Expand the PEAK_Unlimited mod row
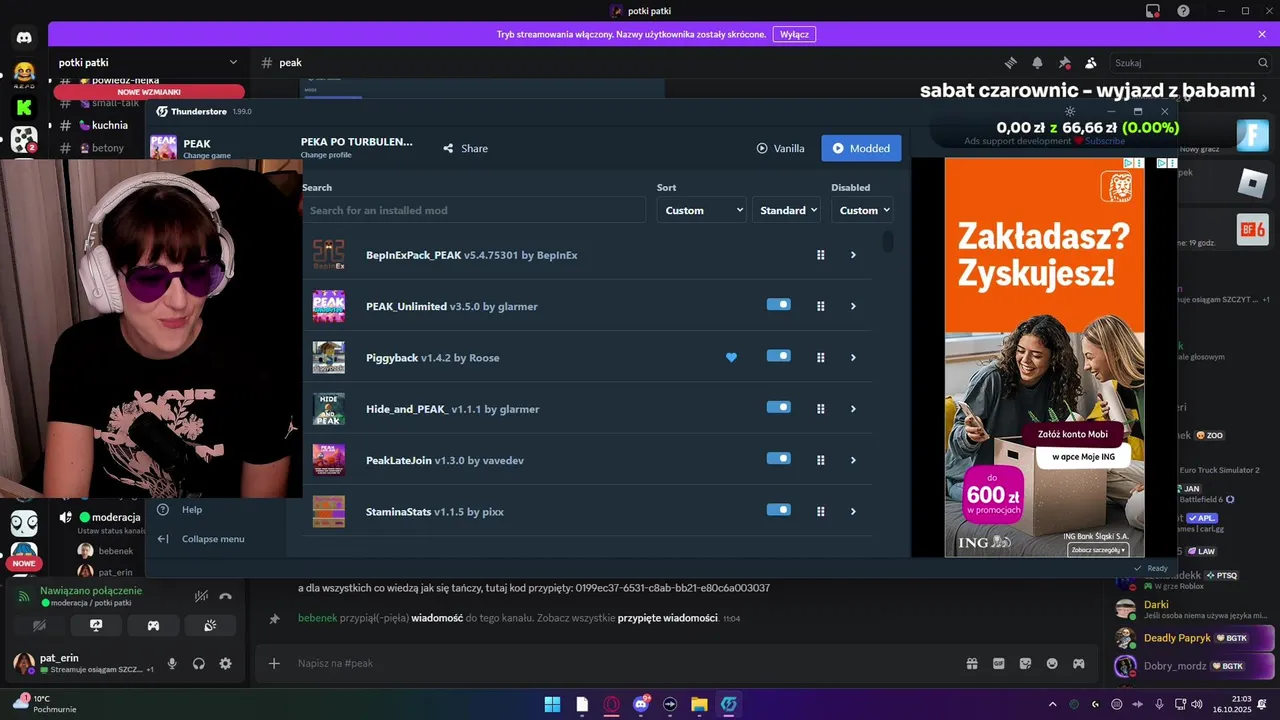This screenshot has height=720, width=1280. (853, 306)
